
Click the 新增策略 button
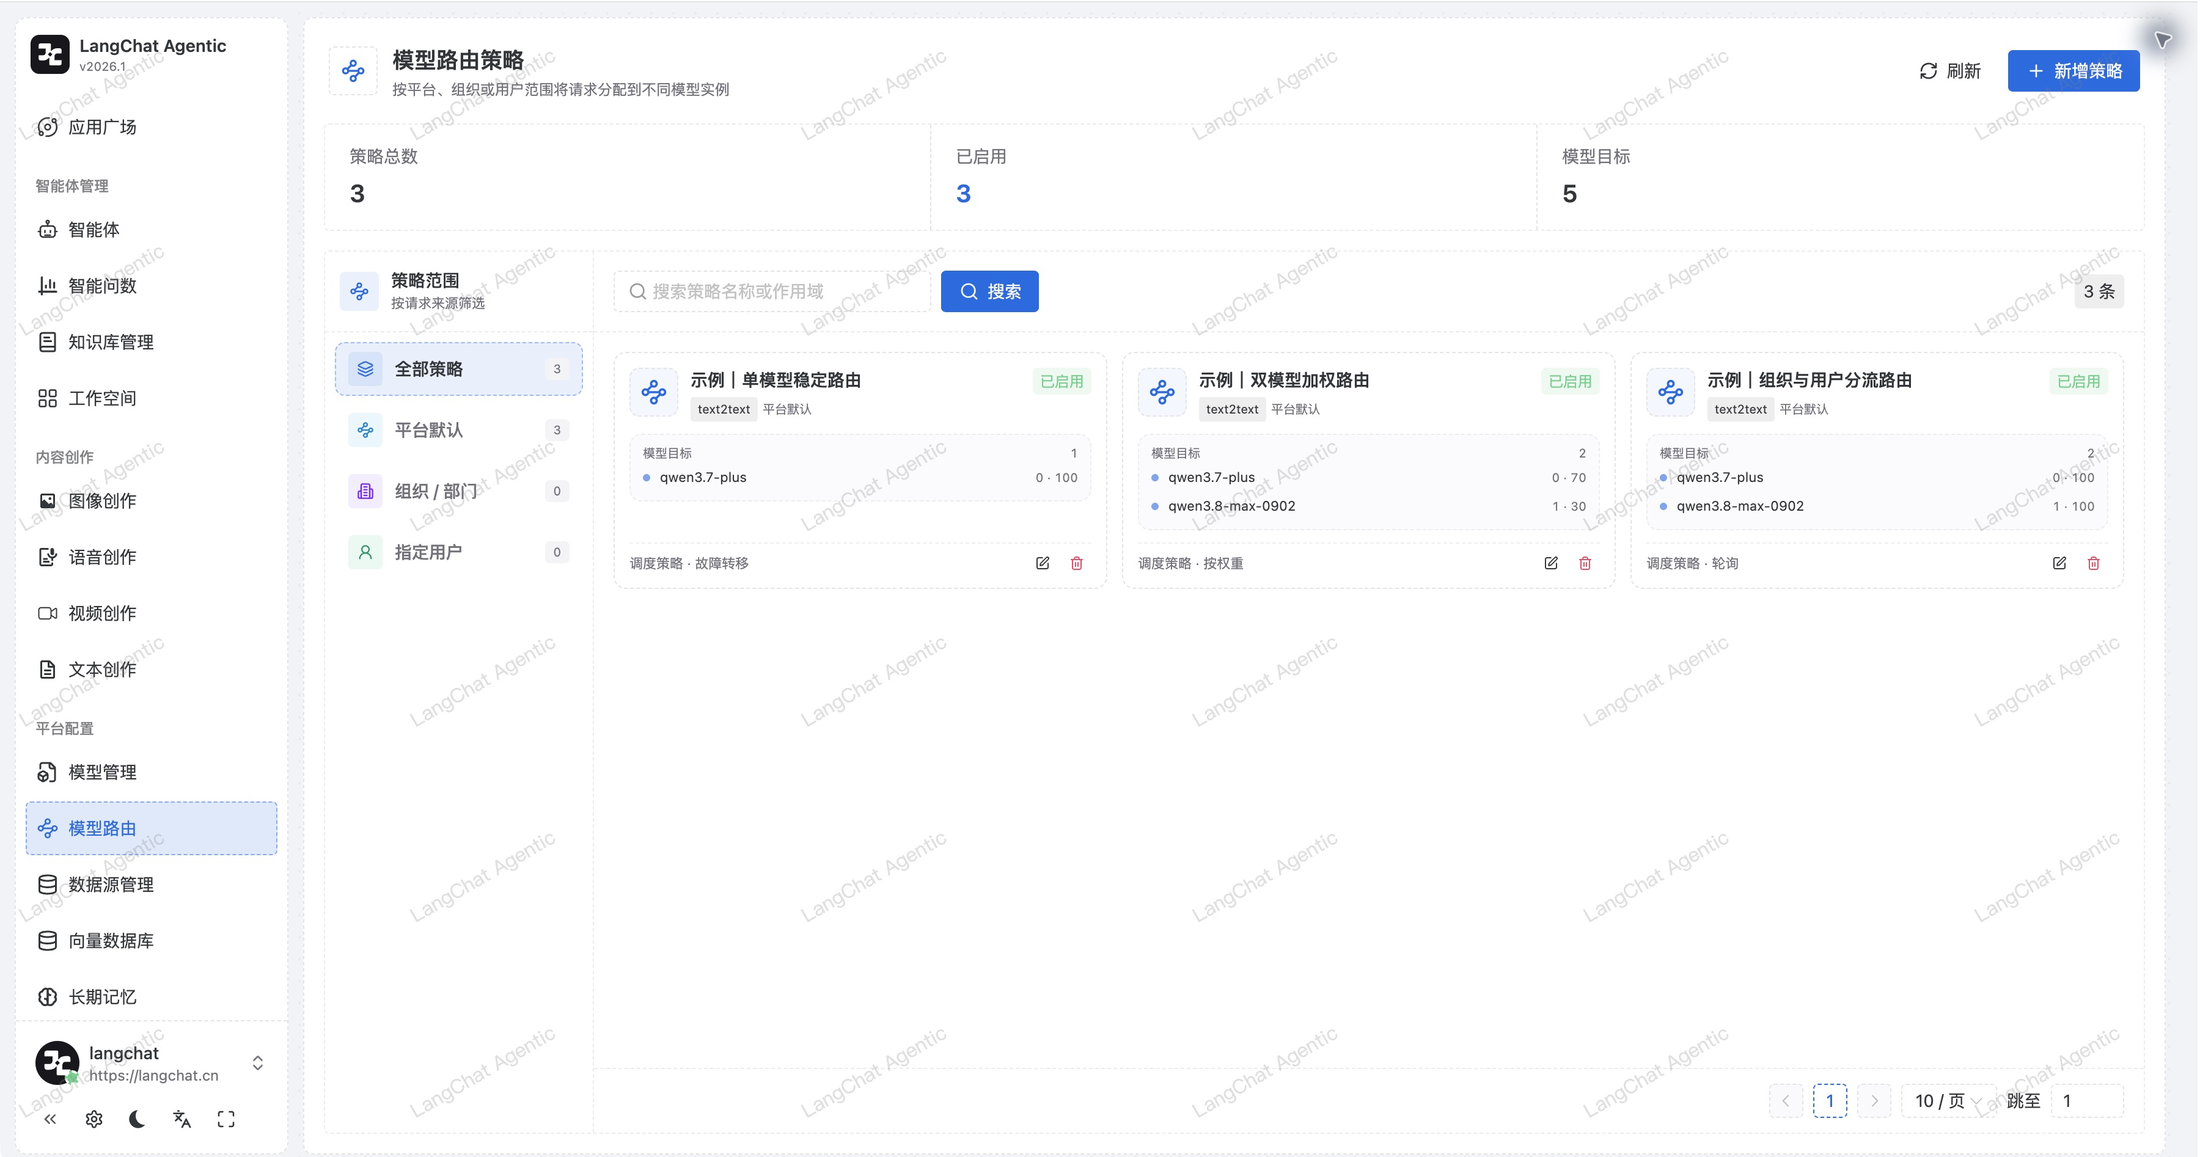pyautogui.click(x=2073, y=71)
